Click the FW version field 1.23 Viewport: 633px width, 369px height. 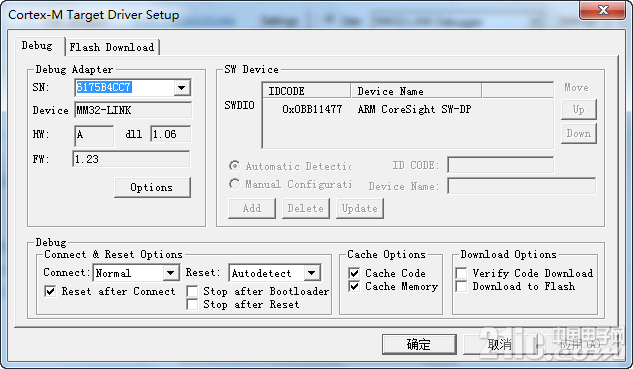point(131,159)
